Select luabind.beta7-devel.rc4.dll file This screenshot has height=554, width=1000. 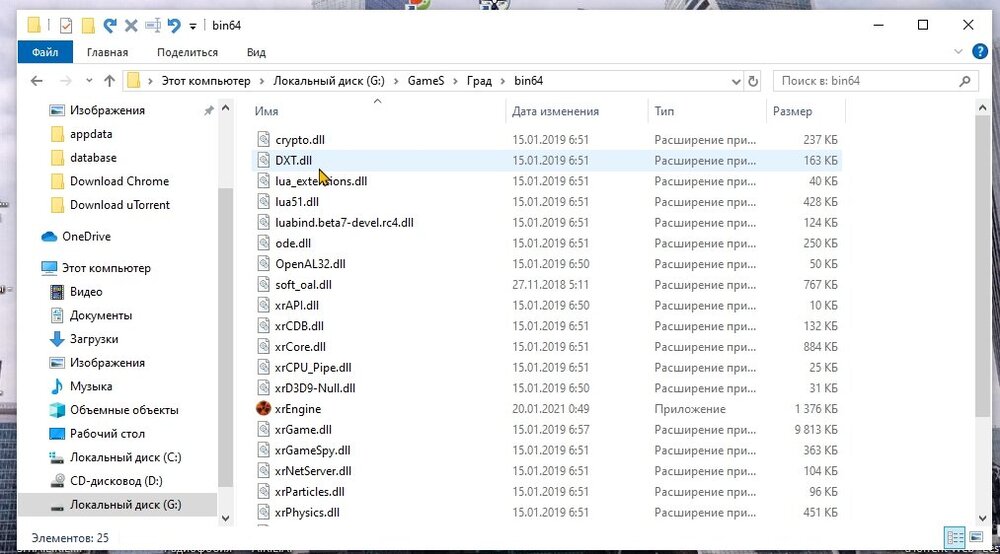coord(344,222)
